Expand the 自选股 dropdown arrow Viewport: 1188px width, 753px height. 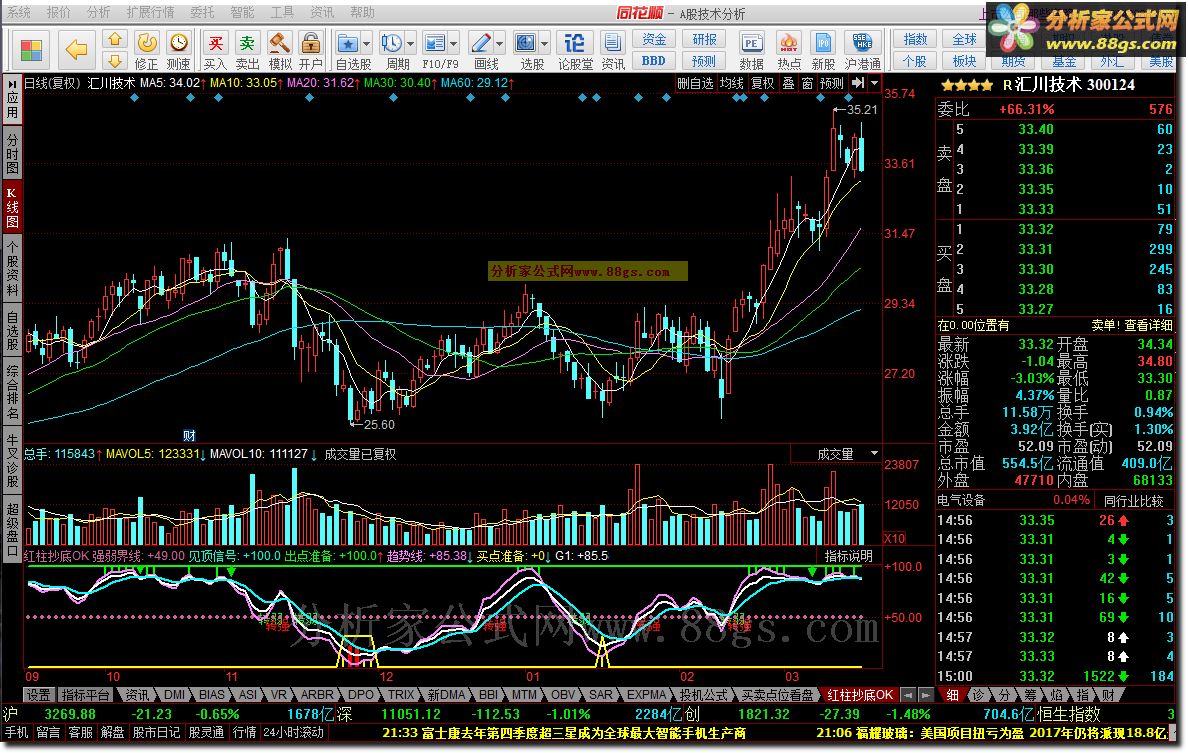[367, 43]
